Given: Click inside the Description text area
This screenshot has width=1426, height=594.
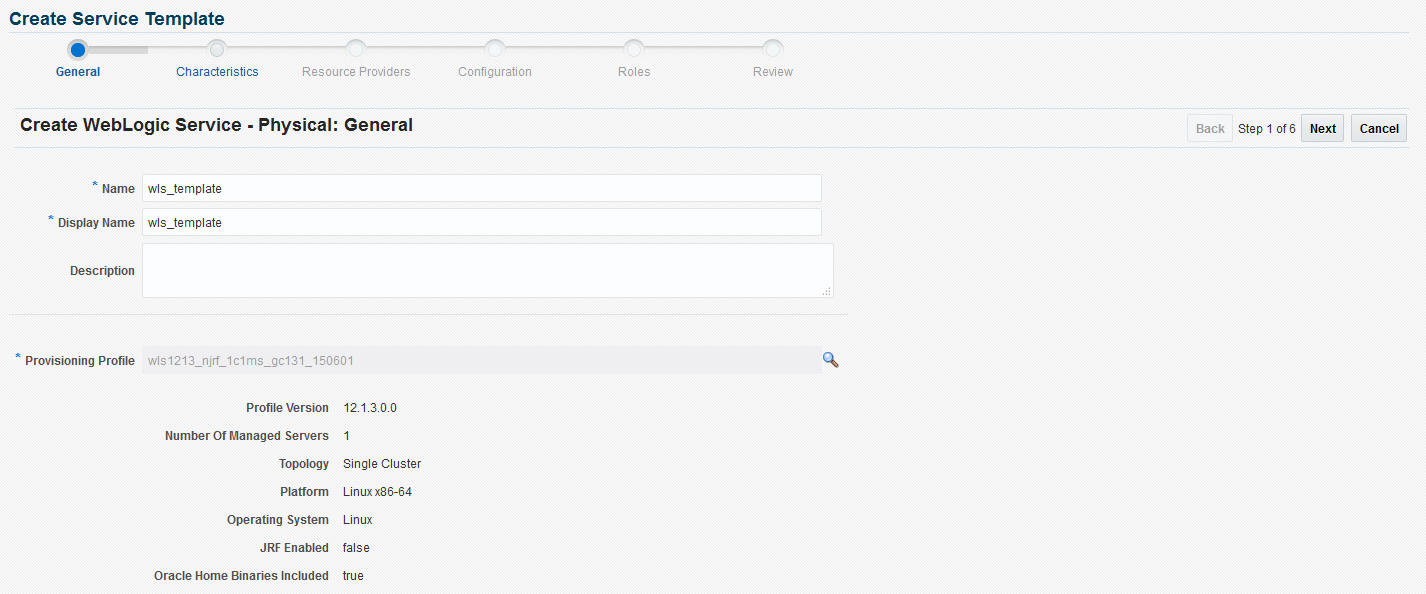Looking at the screenshot, I should point(488,270).
